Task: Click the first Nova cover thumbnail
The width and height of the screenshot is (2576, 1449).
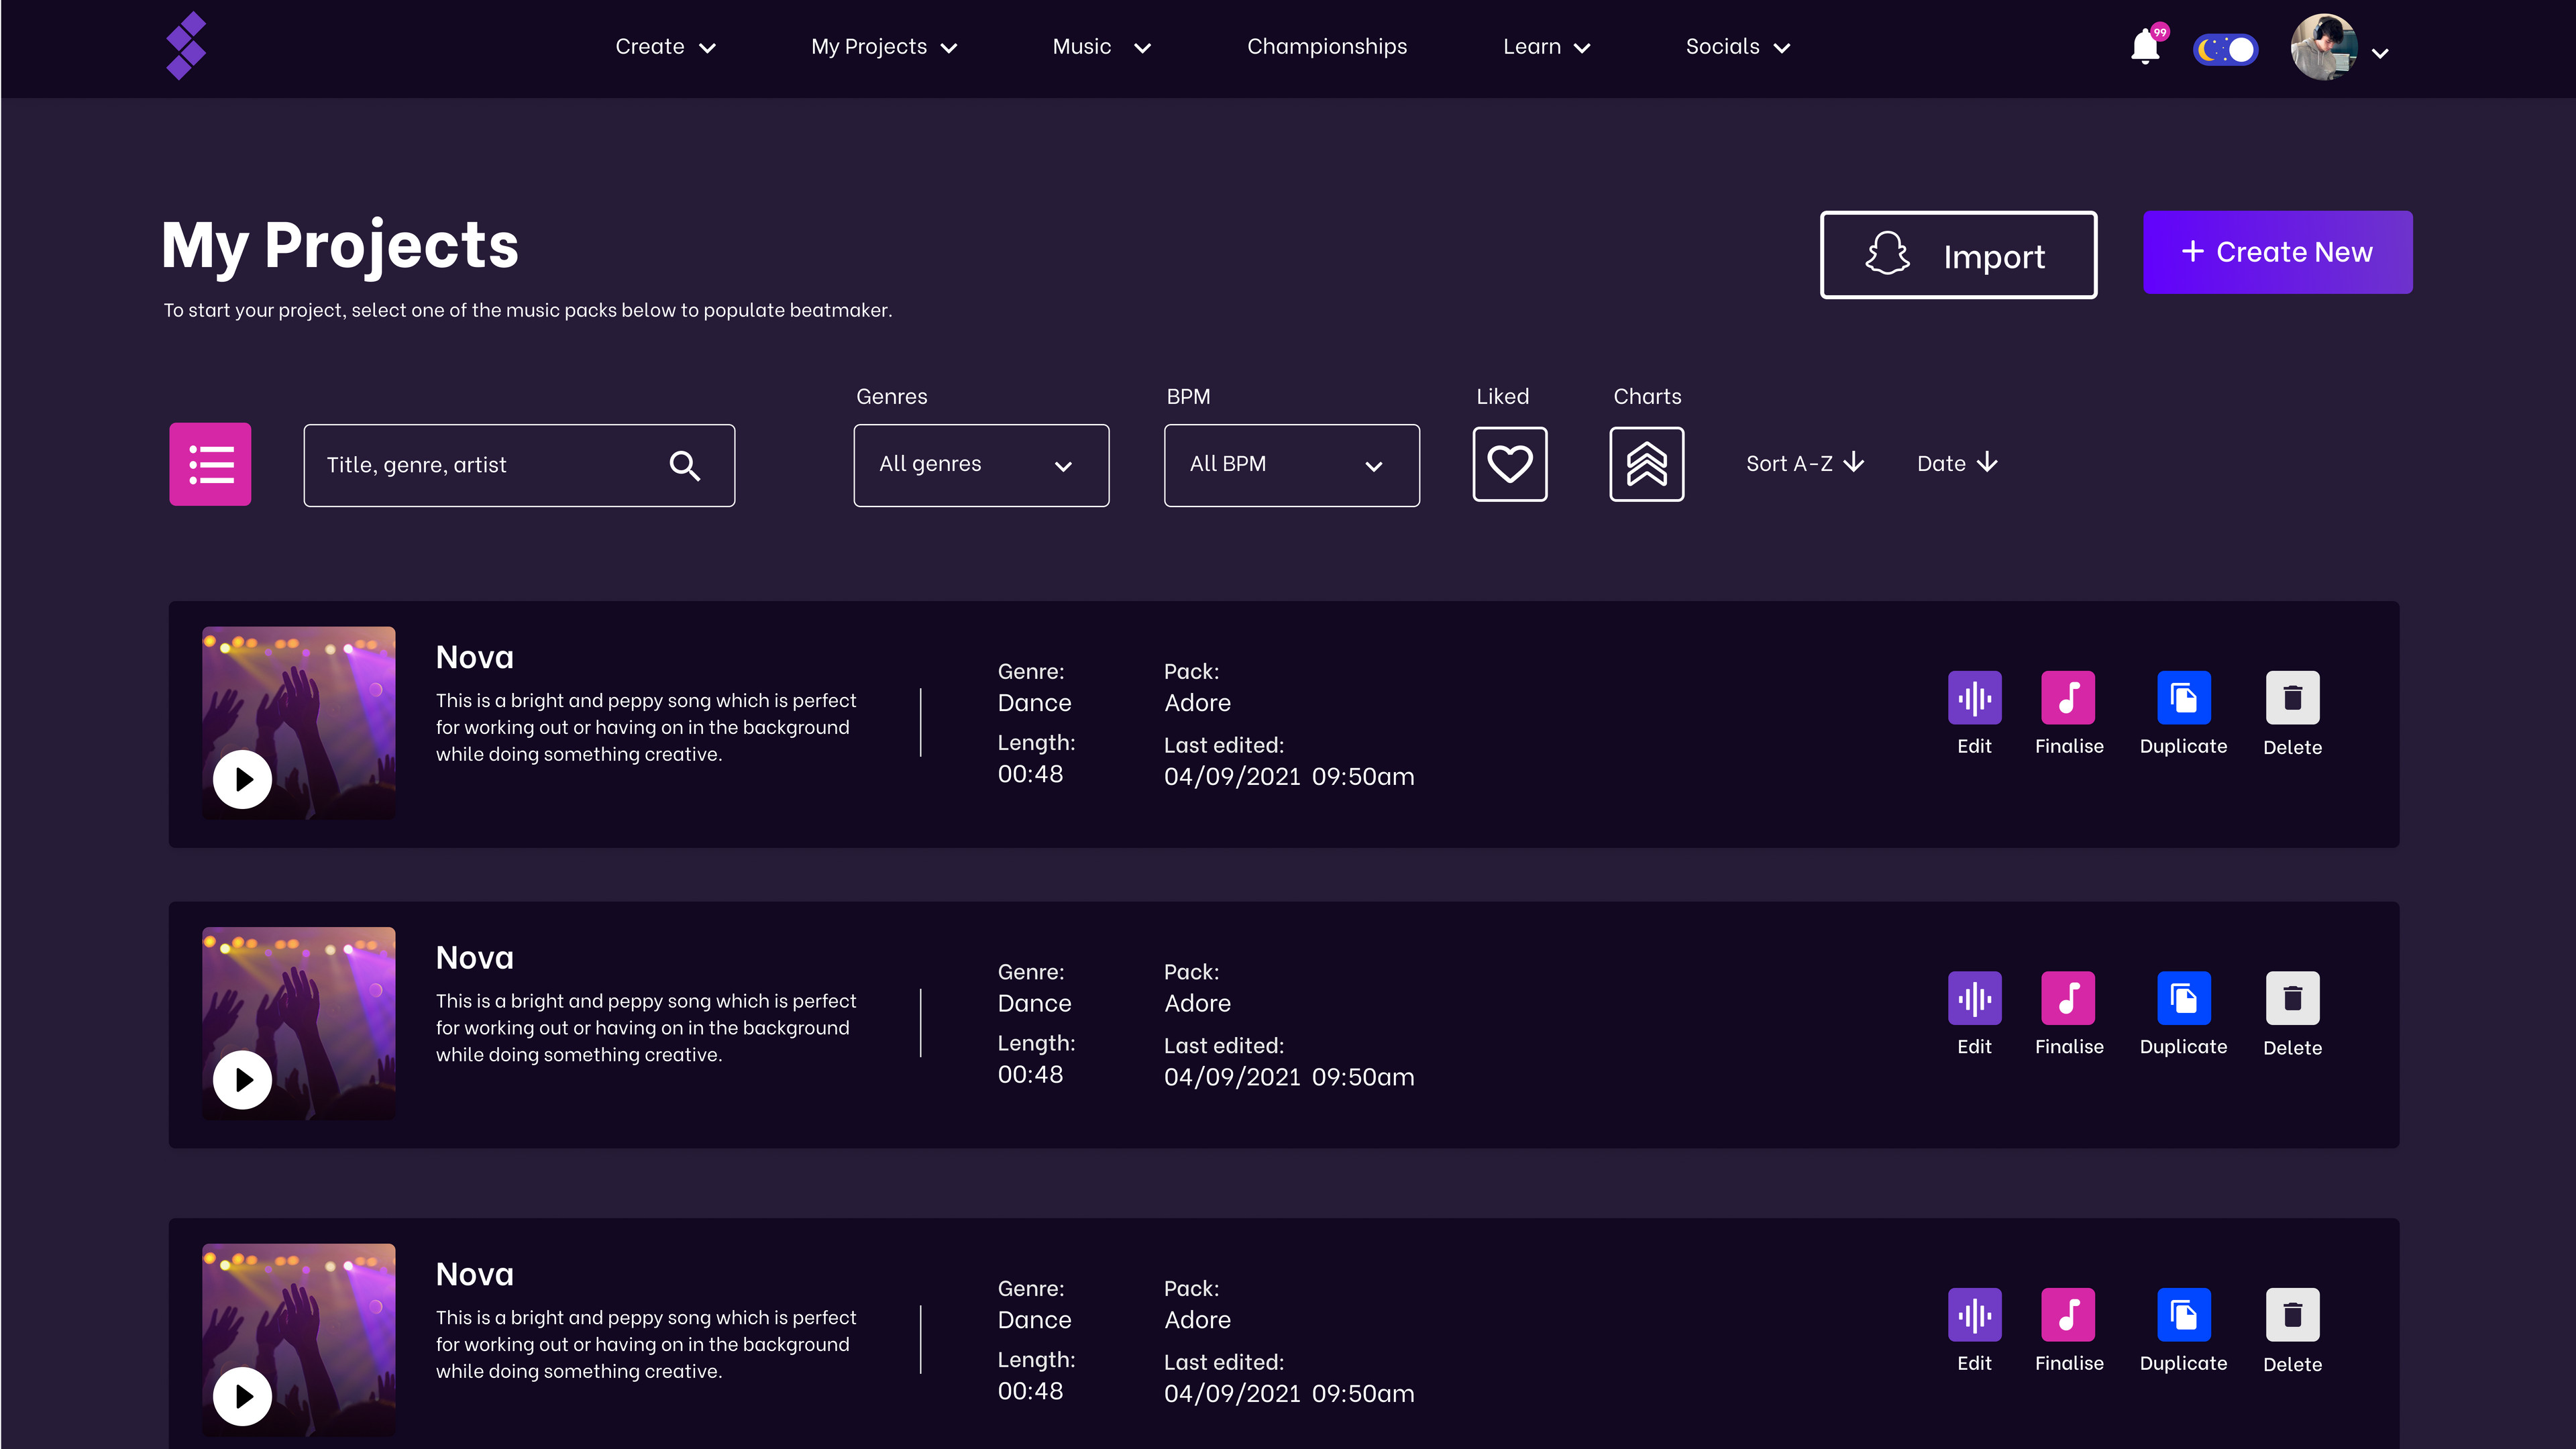Action: [x=299, y=723]
